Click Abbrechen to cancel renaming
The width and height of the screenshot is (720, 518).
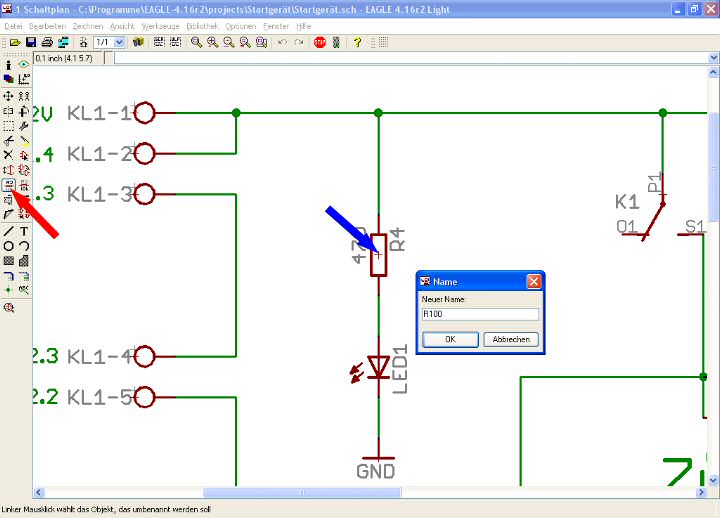tap(511, 340)
